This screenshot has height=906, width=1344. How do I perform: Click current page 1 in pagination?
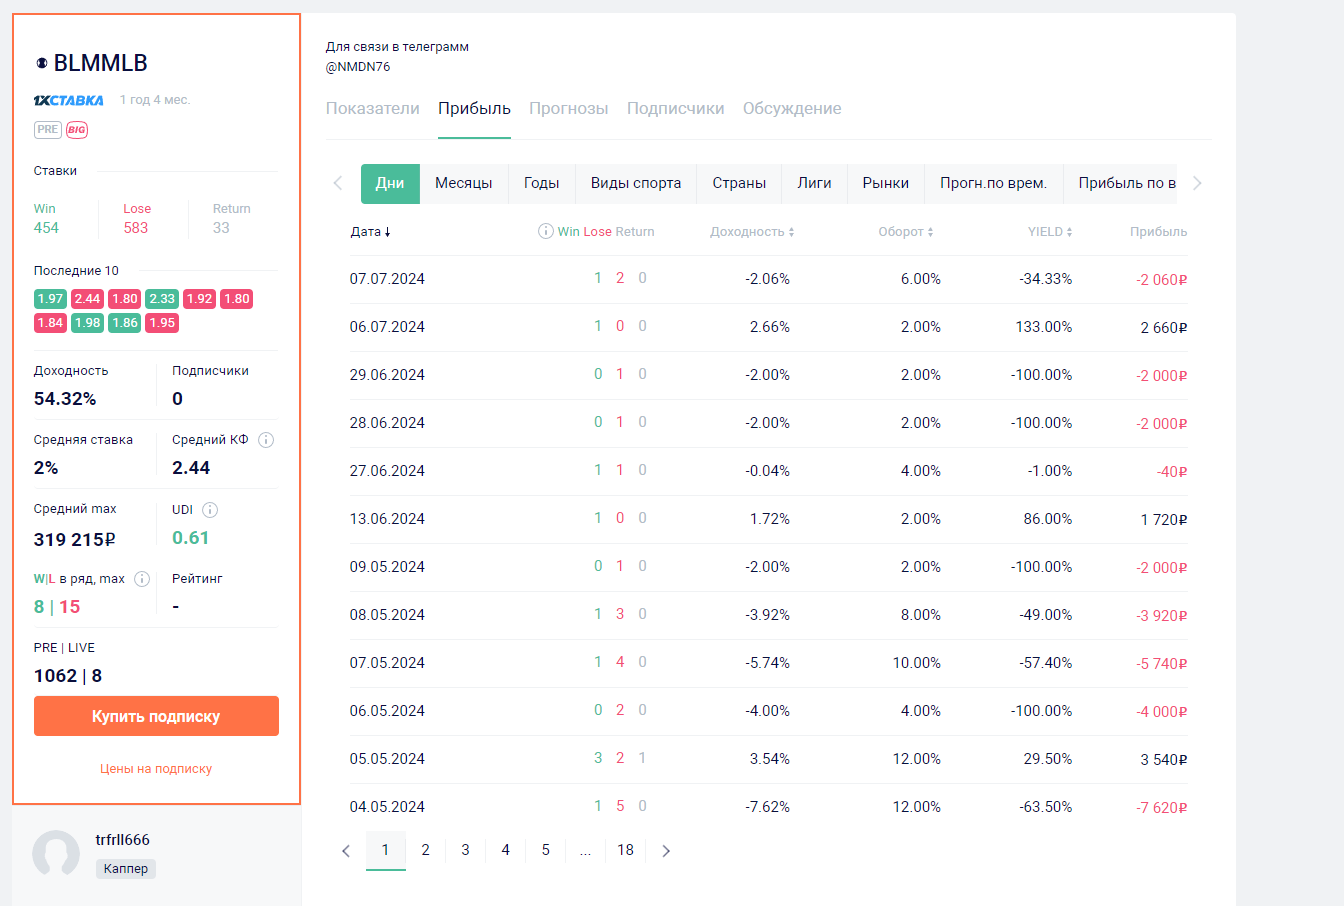pos(385,850)
